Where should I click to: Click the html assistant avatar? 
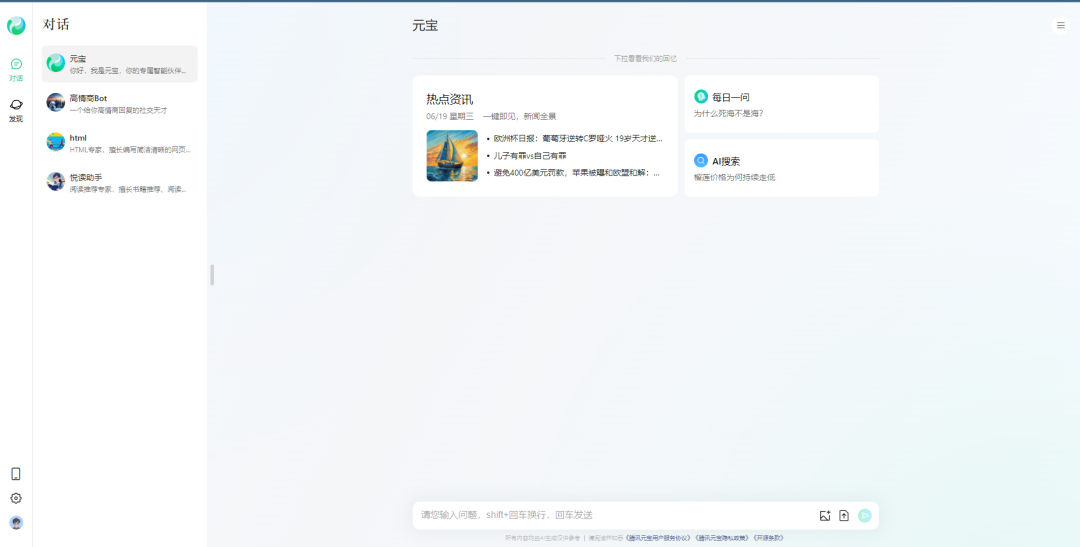click(56, 142)
